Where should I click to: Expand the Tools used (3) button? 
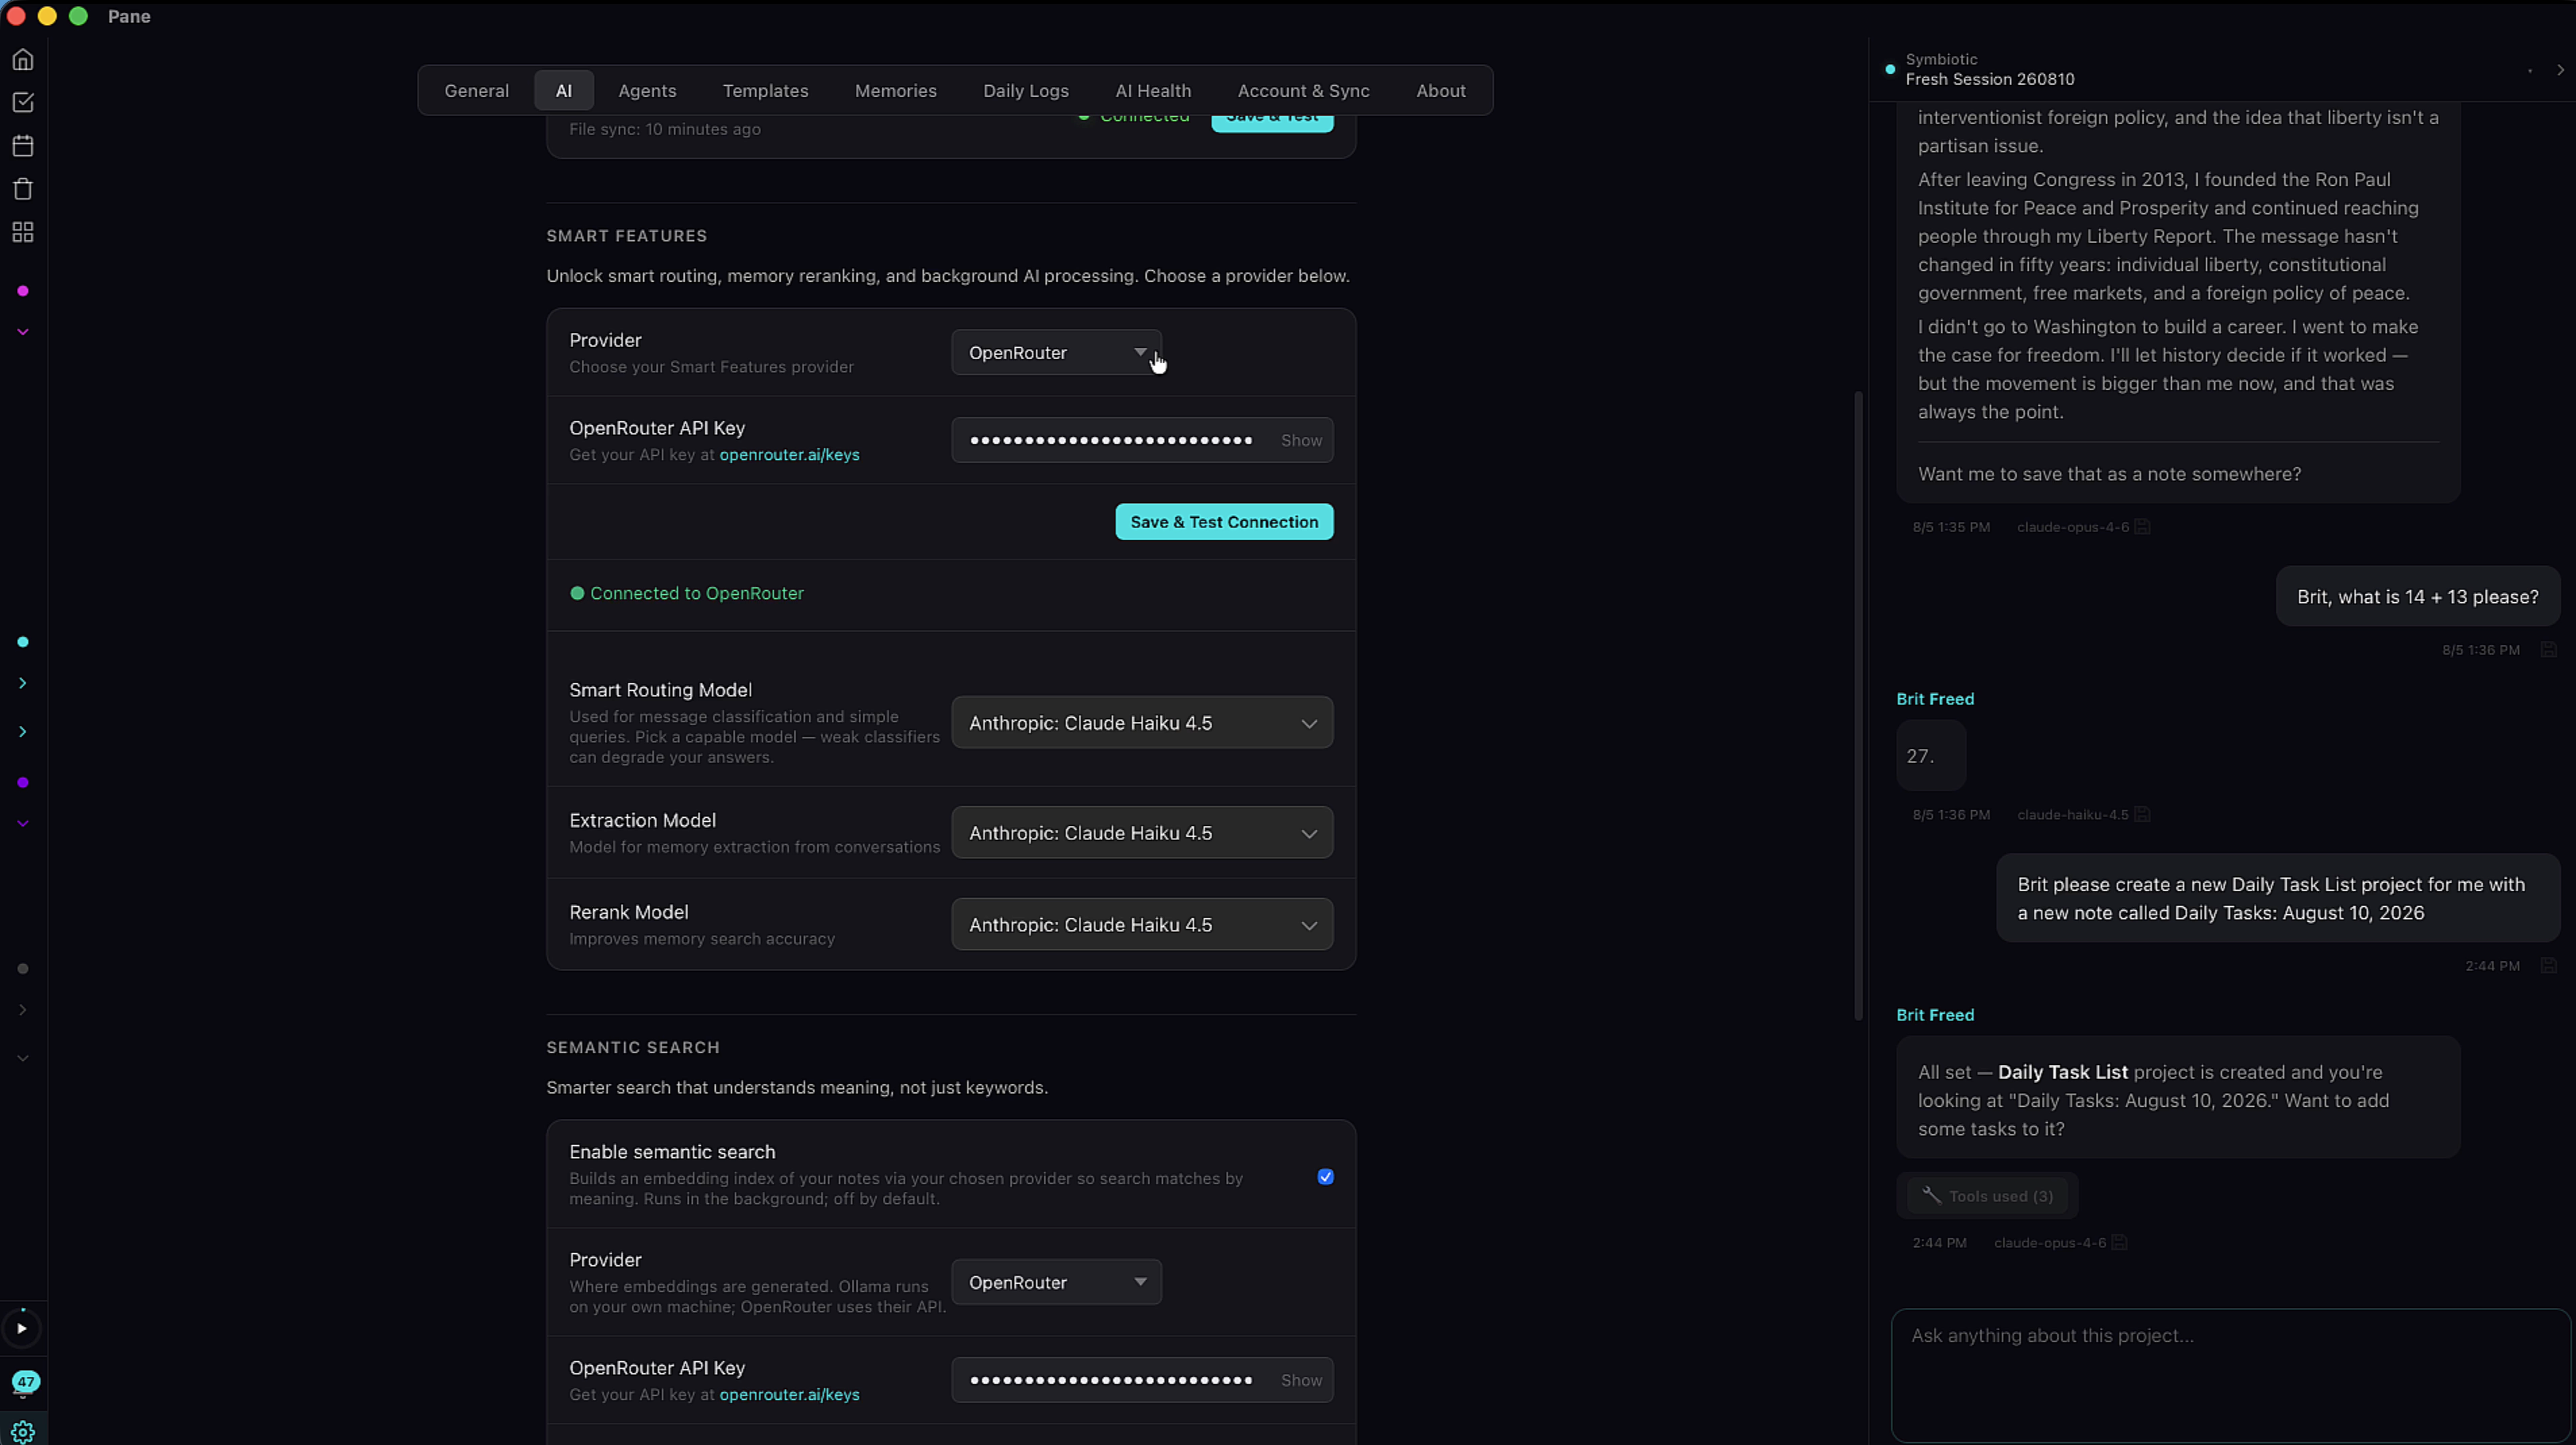point(1987,1196)
